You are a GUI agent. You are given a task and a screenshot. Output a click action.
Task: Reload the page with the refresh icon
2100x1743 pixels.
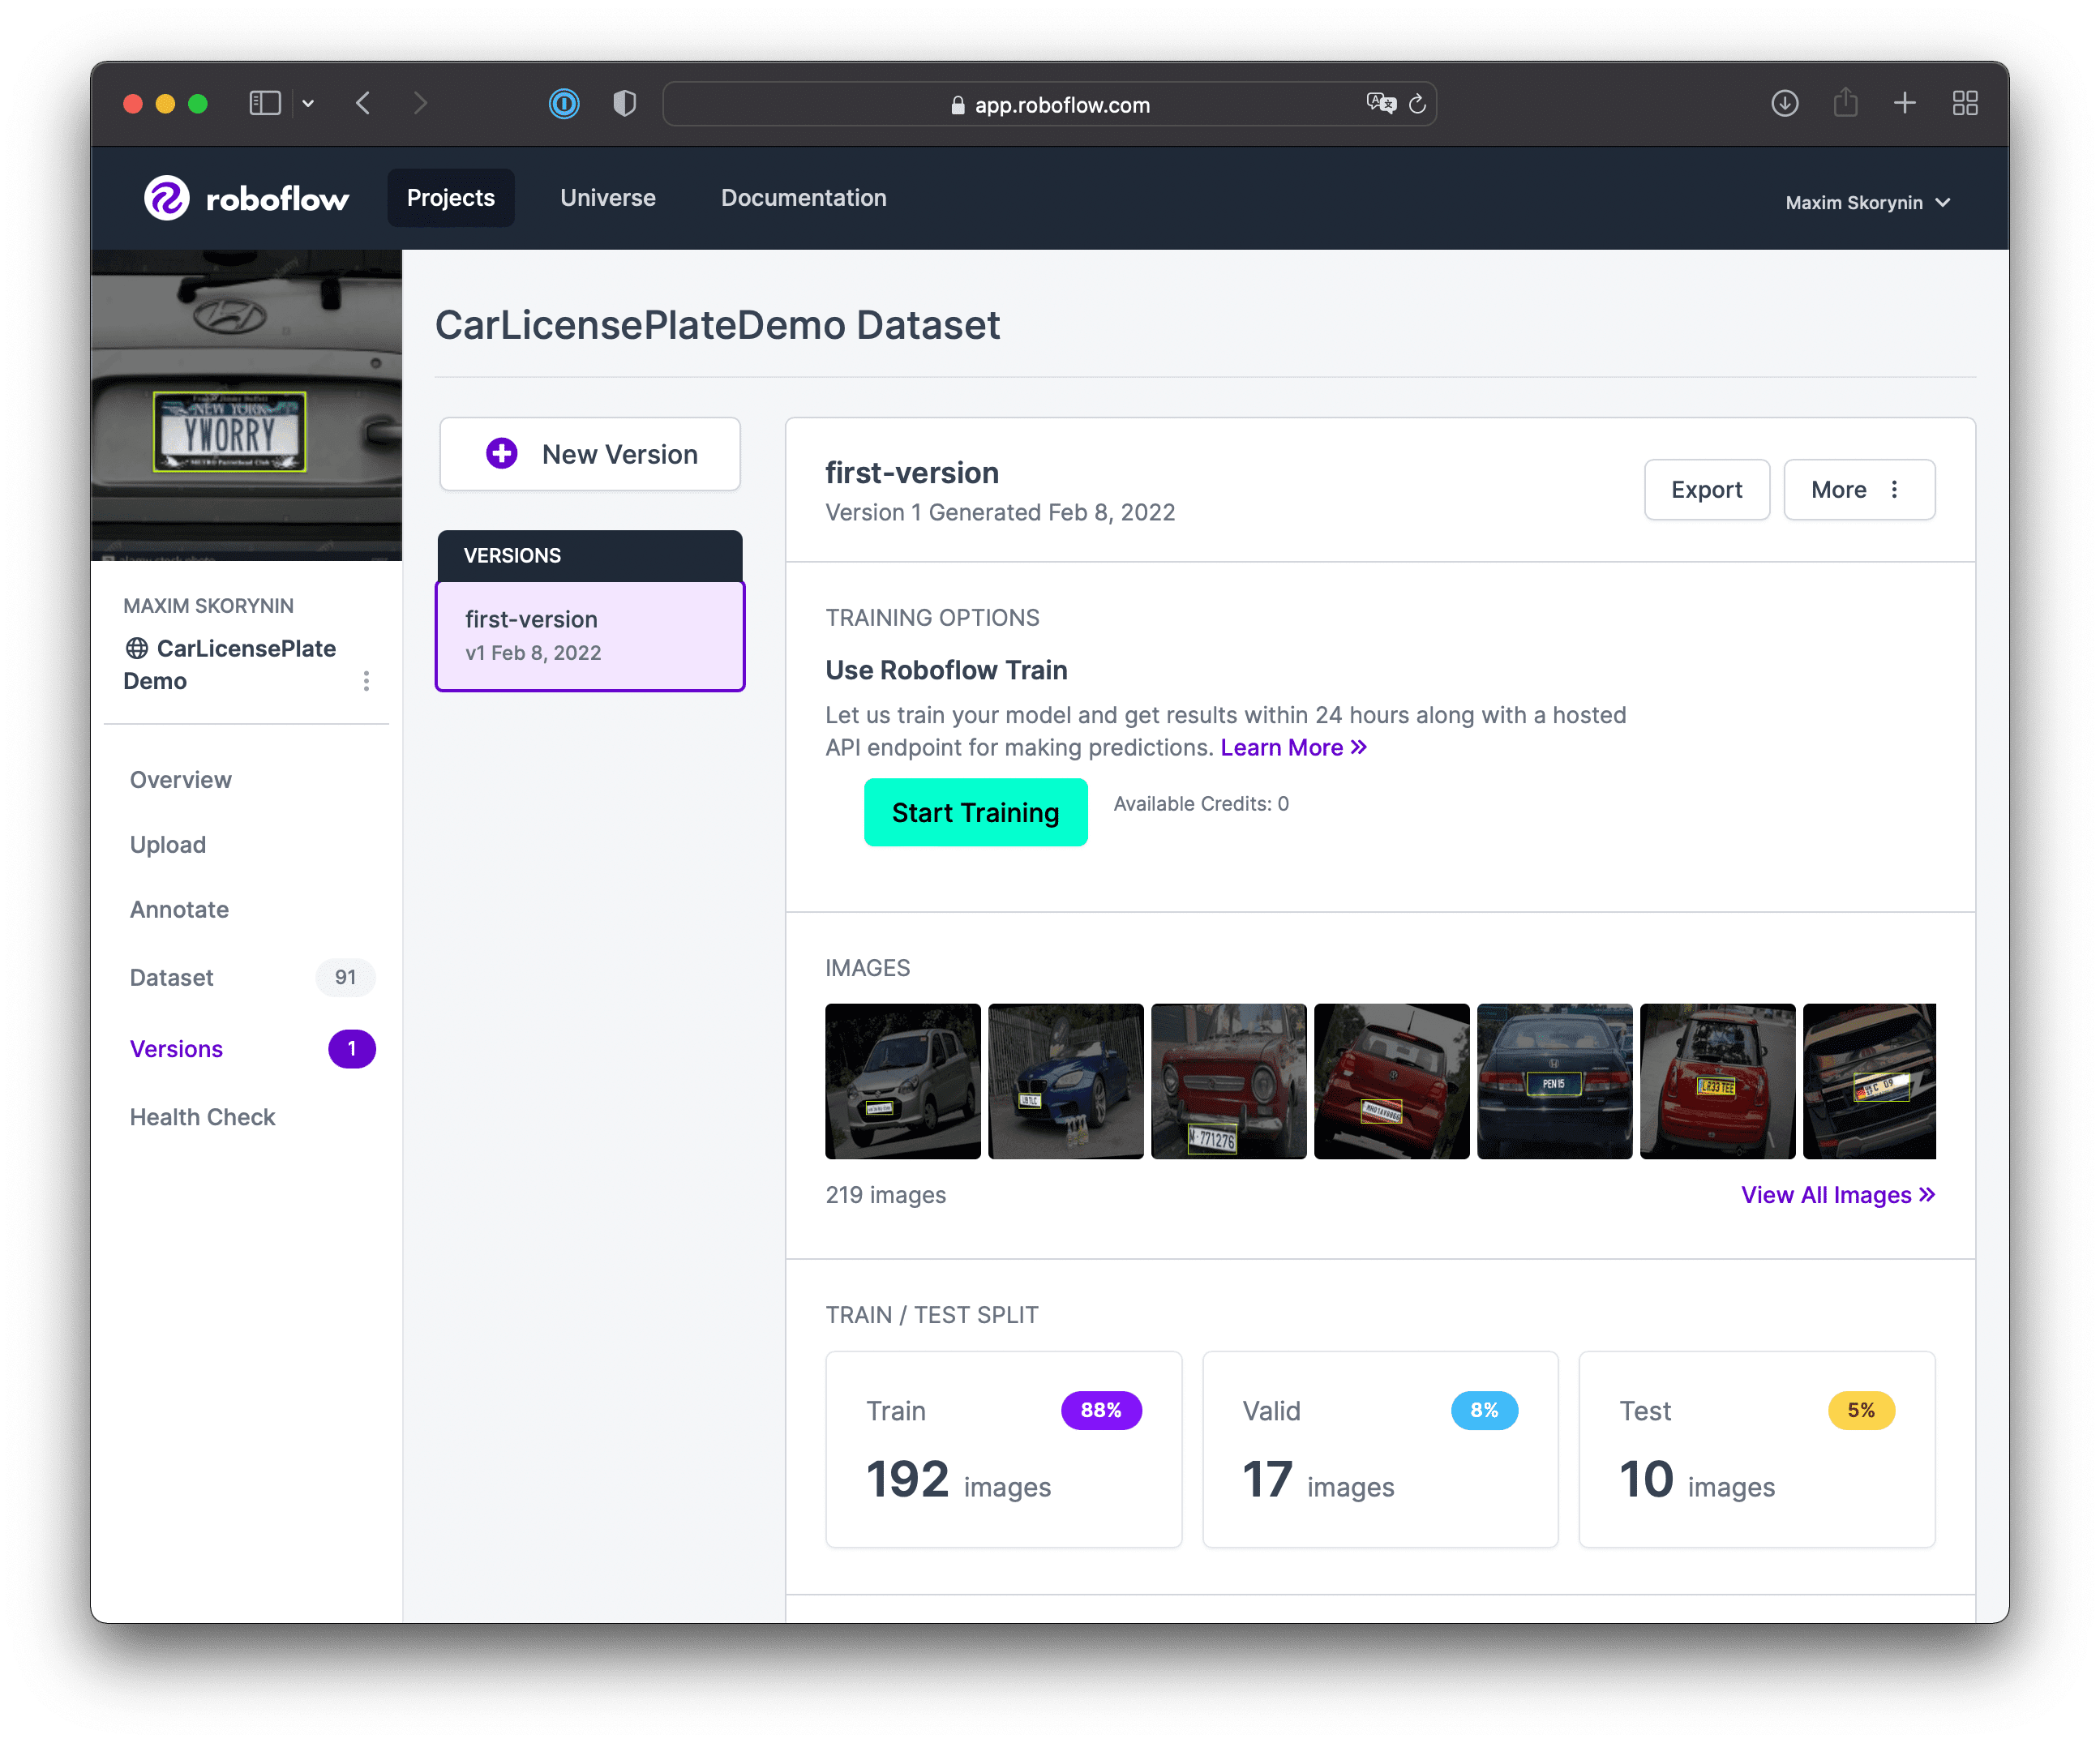click(x=1417, y=104)
